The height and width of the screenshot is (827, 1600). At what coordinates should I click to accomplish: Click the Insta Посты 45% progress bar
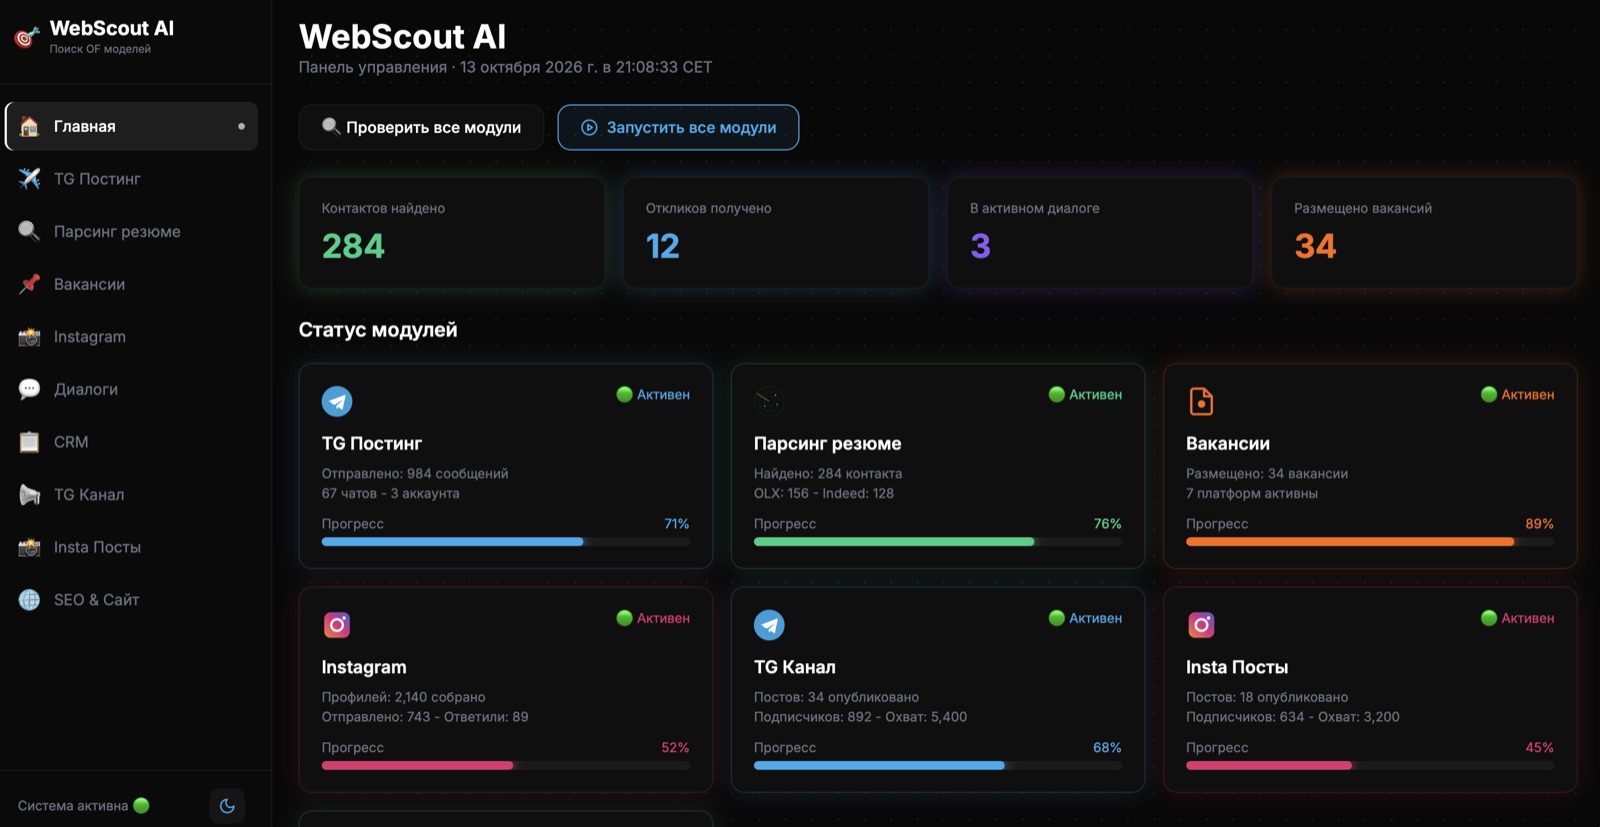coord(1370,766)
